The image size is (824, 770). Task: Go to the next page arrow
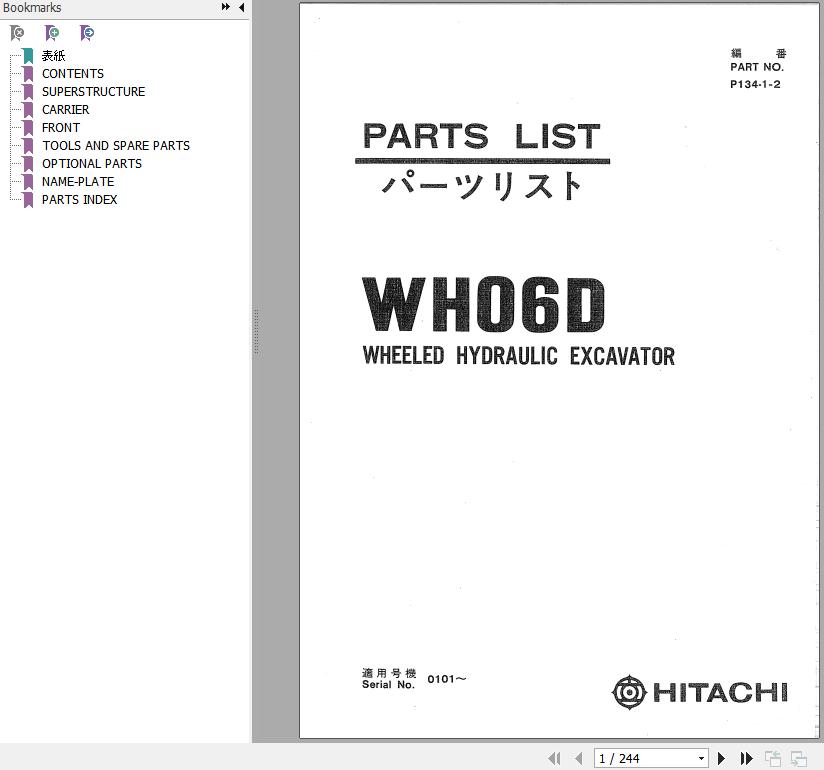(722, 758)
